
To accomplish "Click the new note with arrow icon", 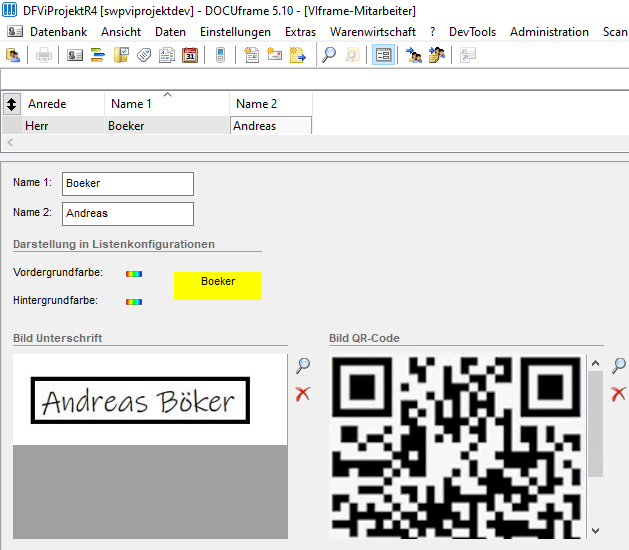I will point(298,55).
